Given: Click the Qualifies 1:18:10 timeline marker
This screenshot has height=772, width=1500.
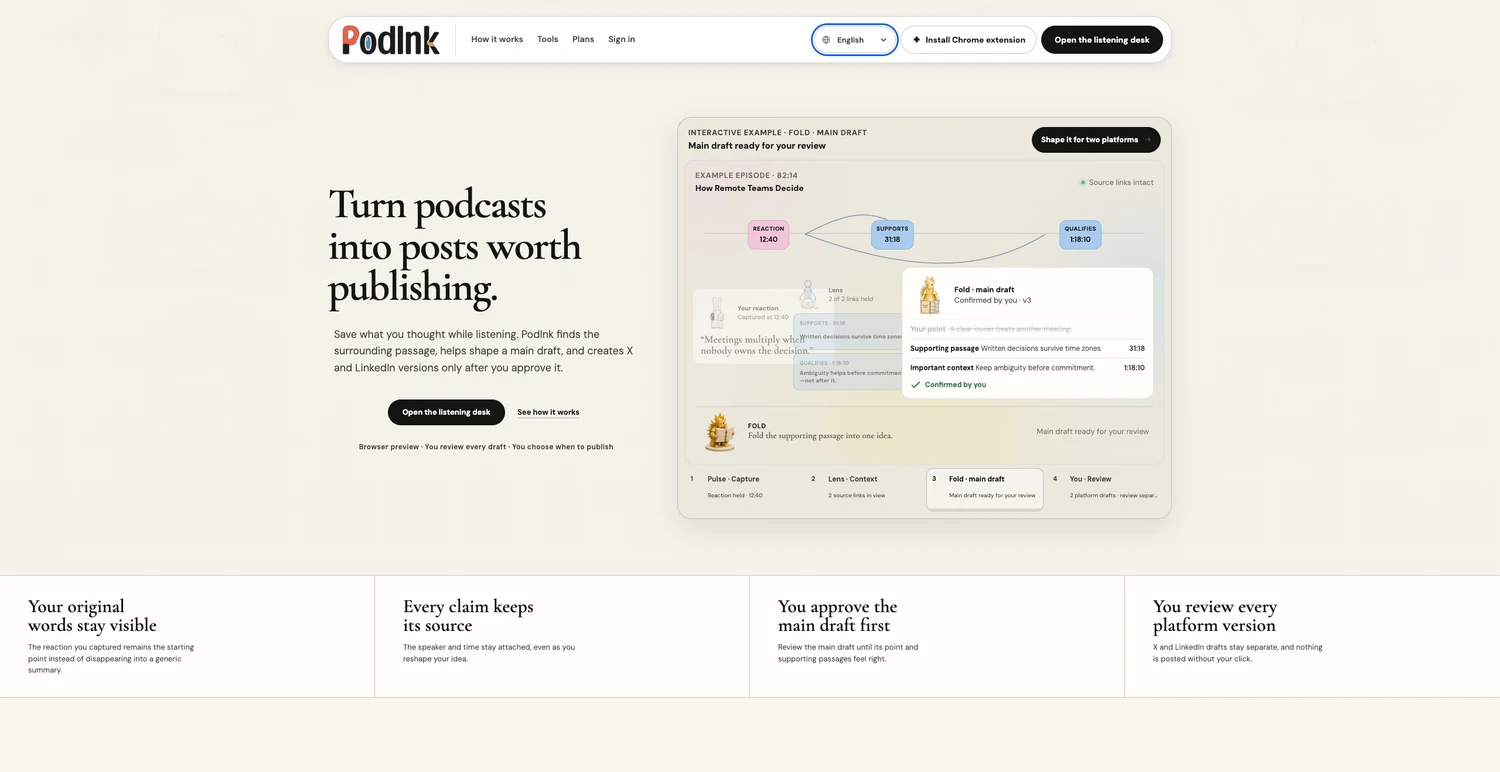Looking at the screenshot, I should [1080, 234].
